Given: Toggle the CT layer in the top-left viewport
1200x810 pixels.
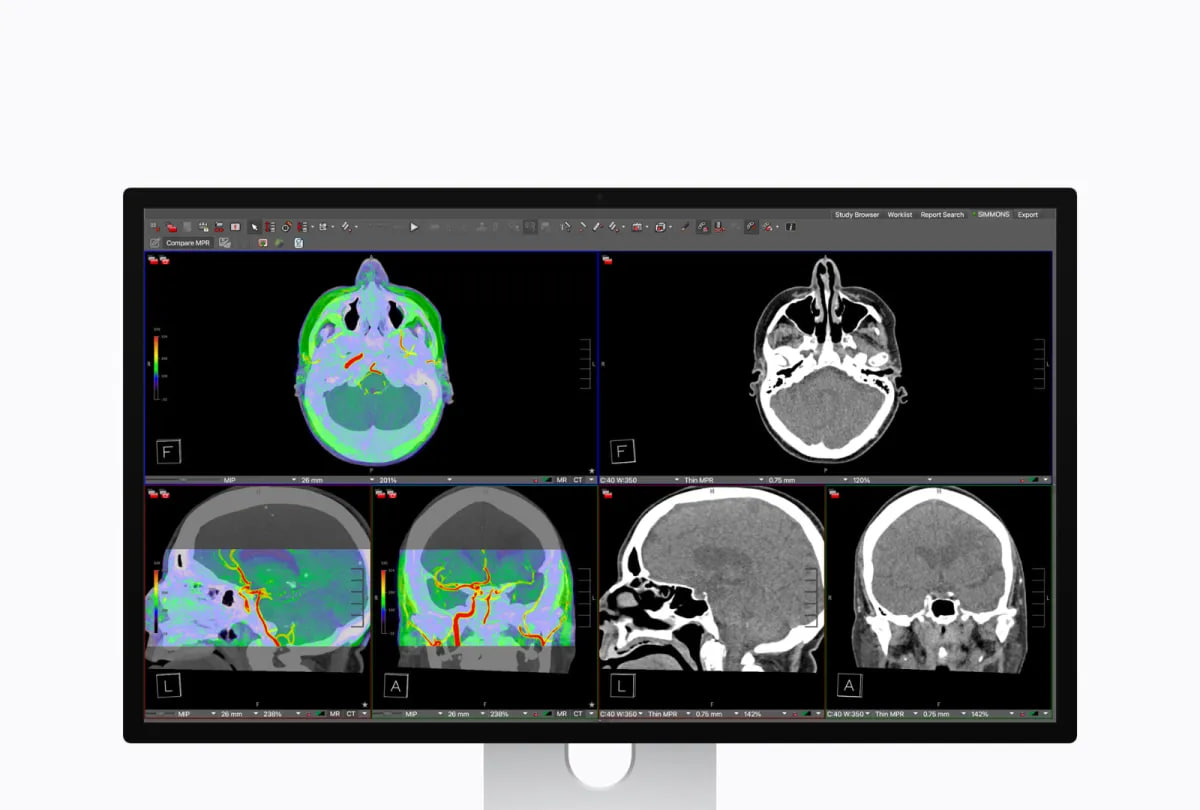Looking at the screenshot, I should pos(578,480).
